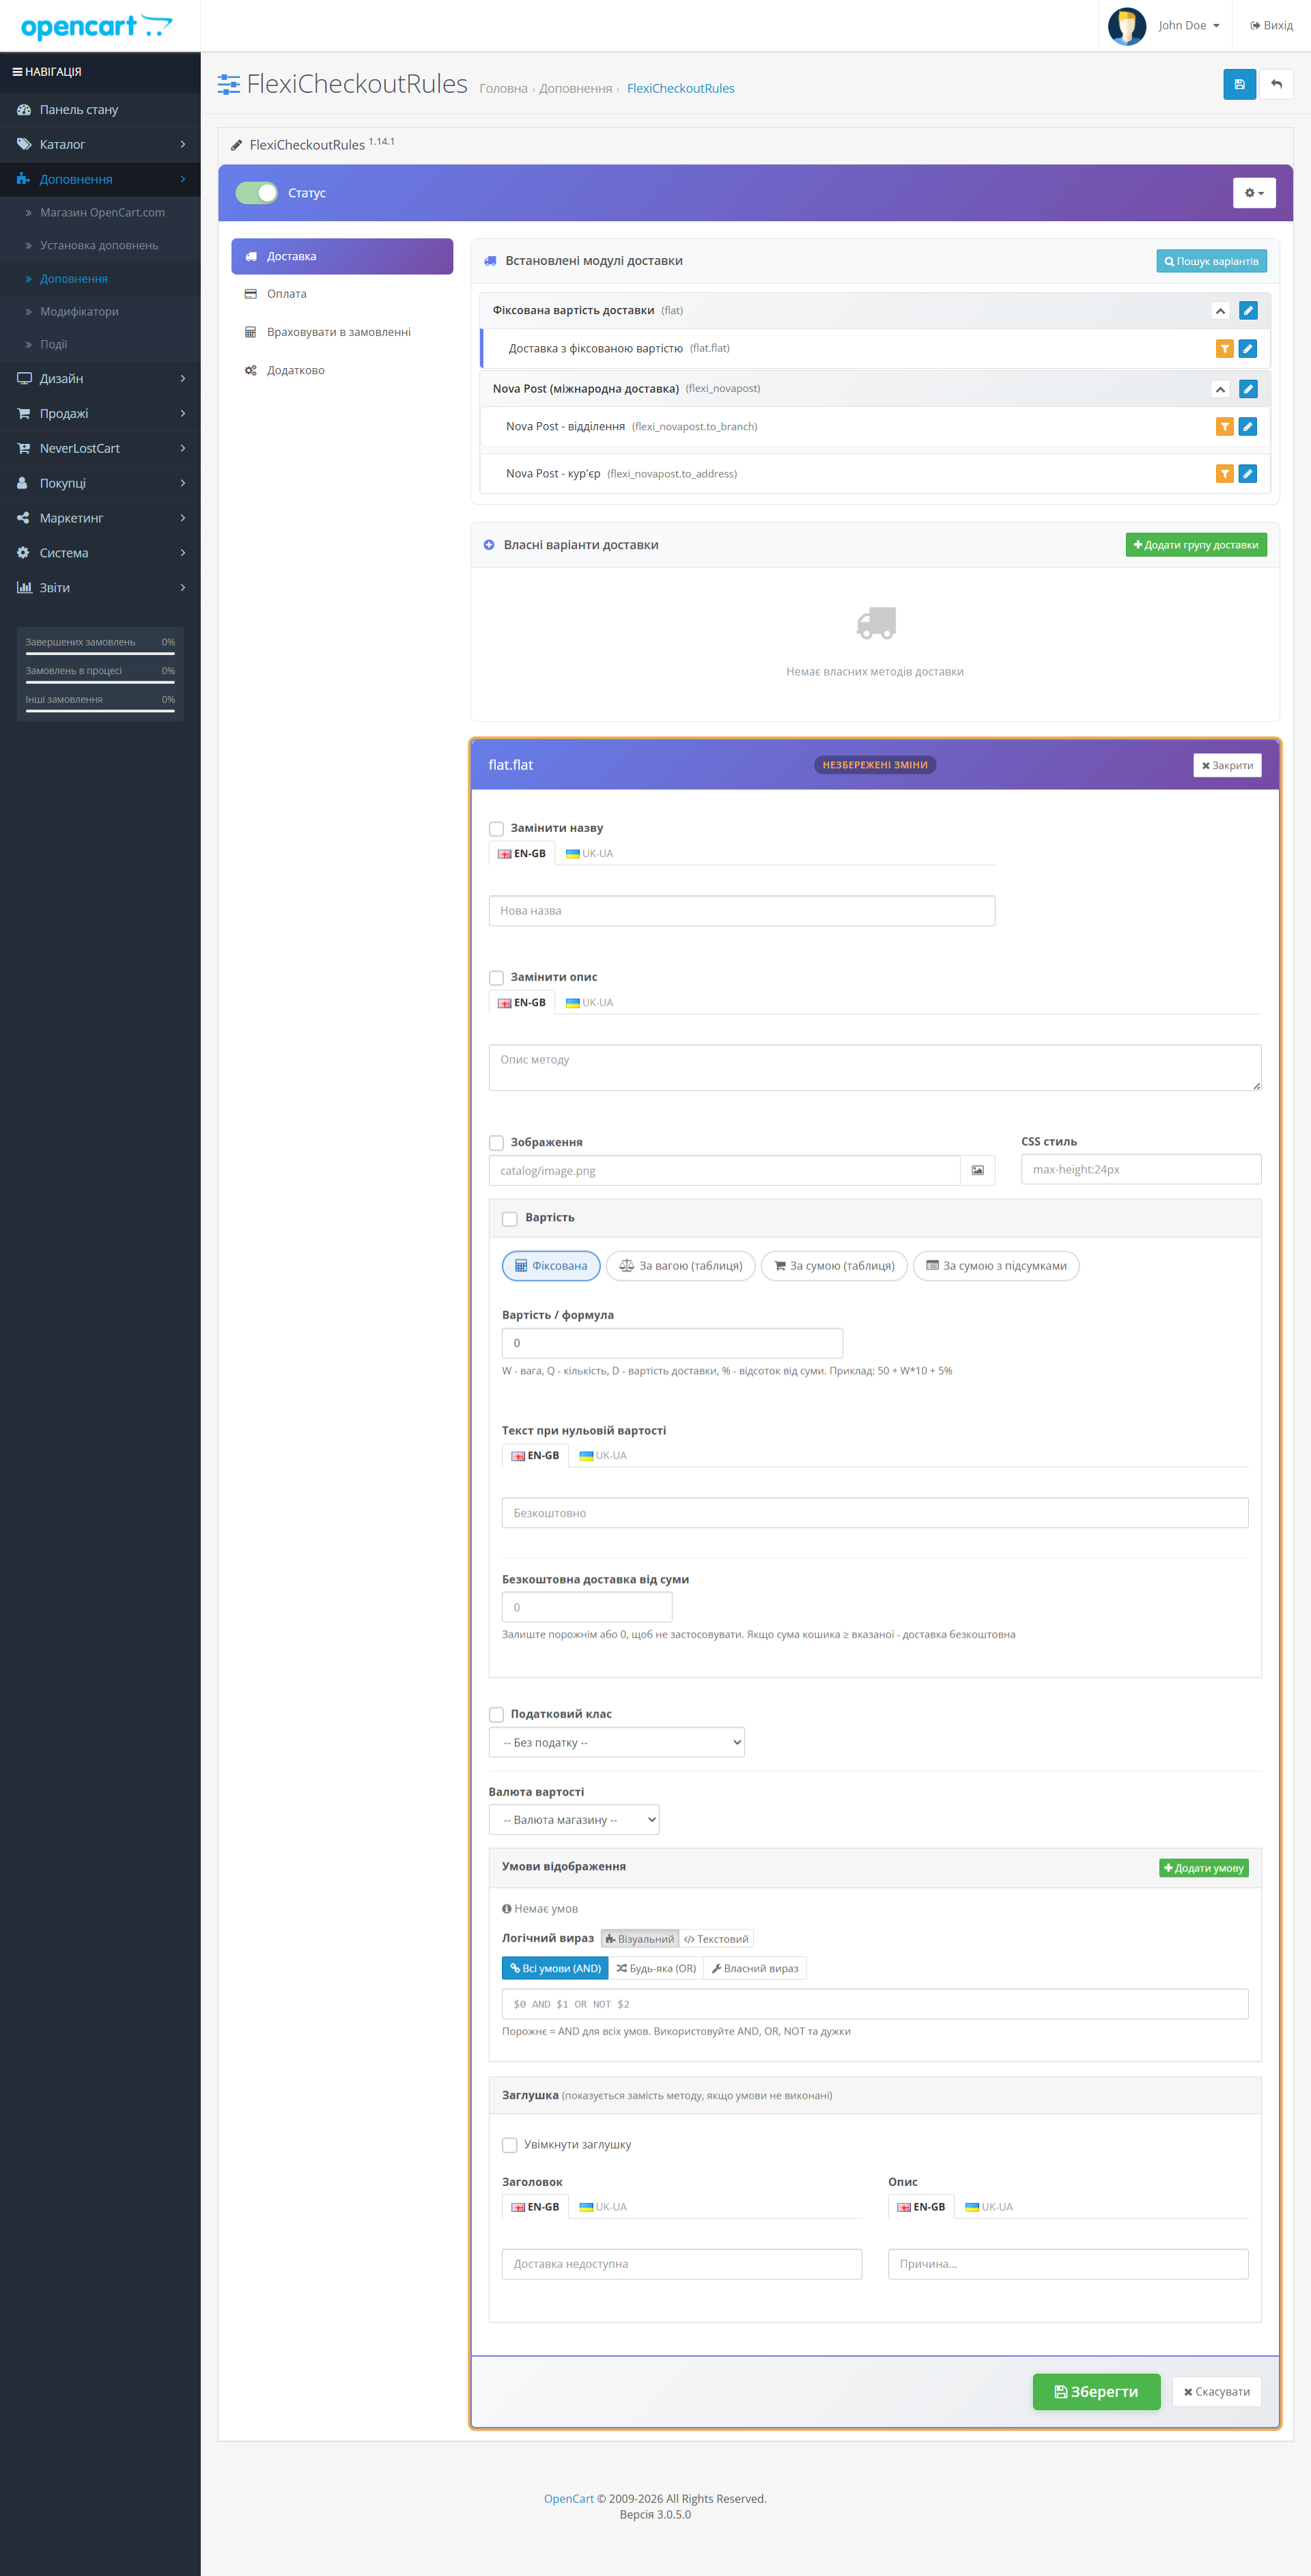The image size is (1311, 2576).
Task: Open Панель стану in sidebar
Action: (100, 110)
